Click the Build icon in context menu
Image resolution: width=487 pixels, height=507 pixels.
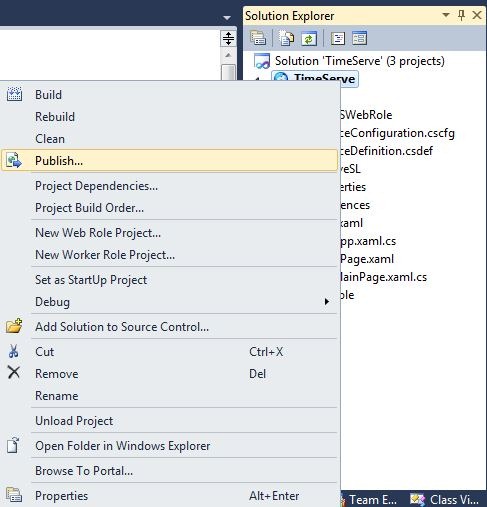point(14,95)
